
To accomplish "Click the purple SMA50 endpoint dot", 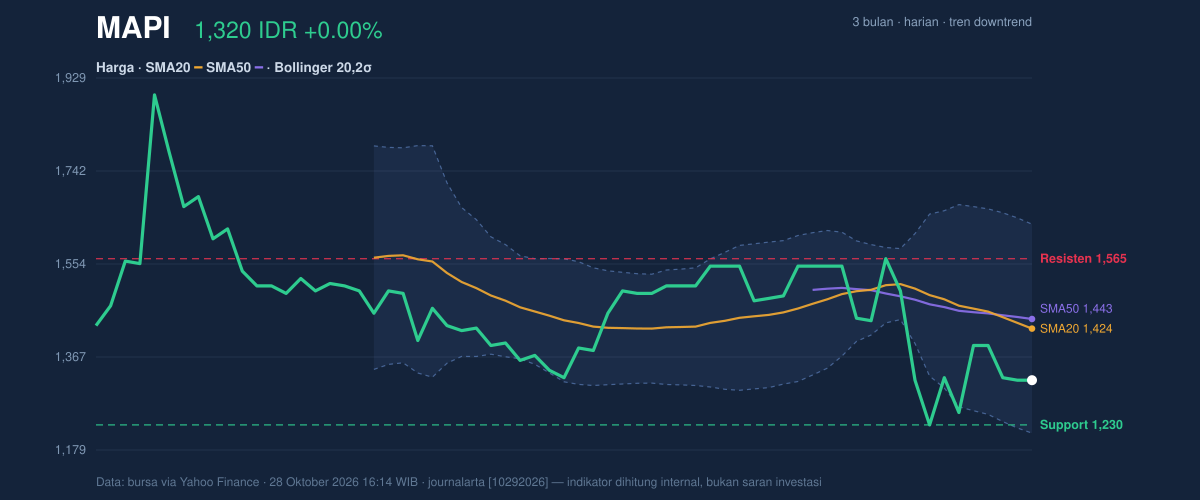I will coord(1032,319).
